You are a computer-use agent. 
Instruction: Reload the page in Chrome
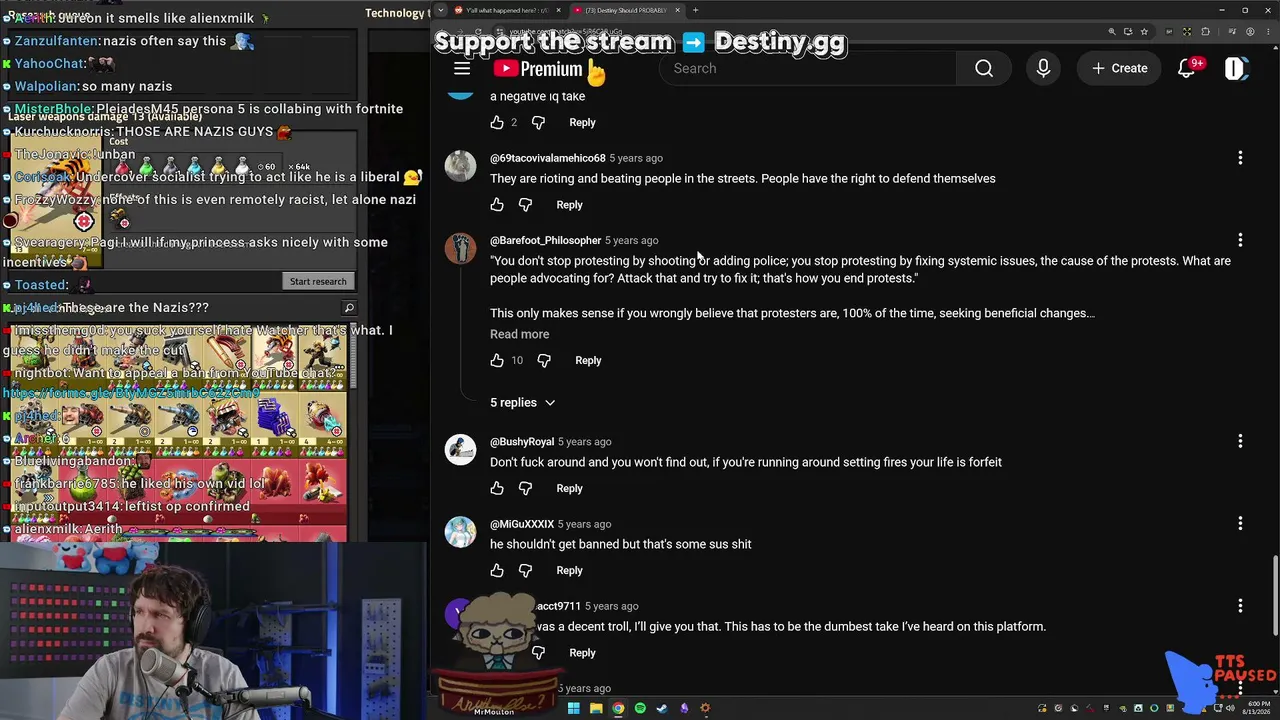477,32
